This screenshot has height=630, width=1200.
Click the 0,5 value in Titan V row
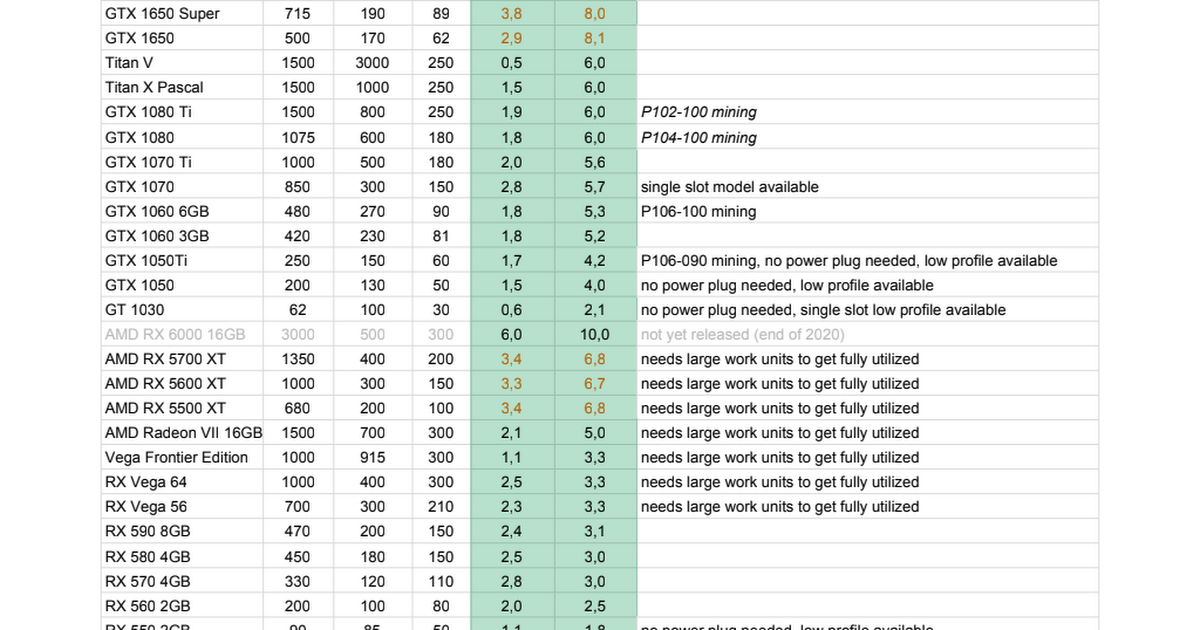point(511,63)
